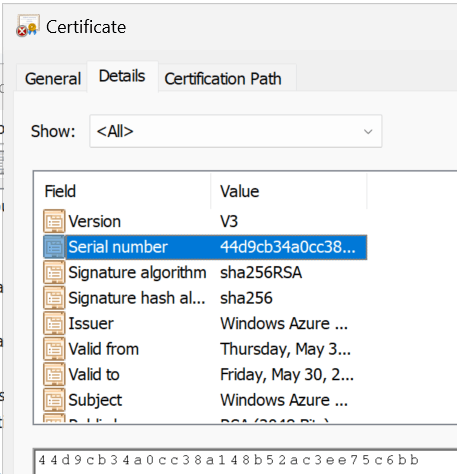Open the Show <All> dropdown
The width and height of the screenshot is (457, 474).
(236, 131)
